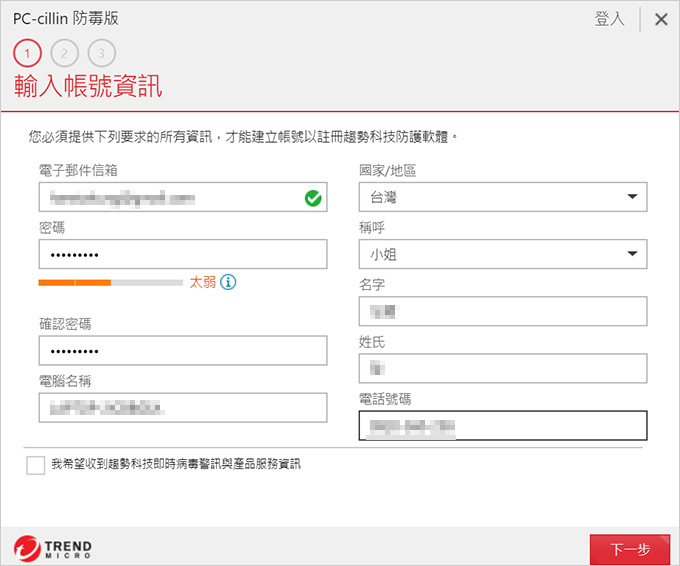Click the 下一步 button
680x566 pixels.
coord(630,550)
